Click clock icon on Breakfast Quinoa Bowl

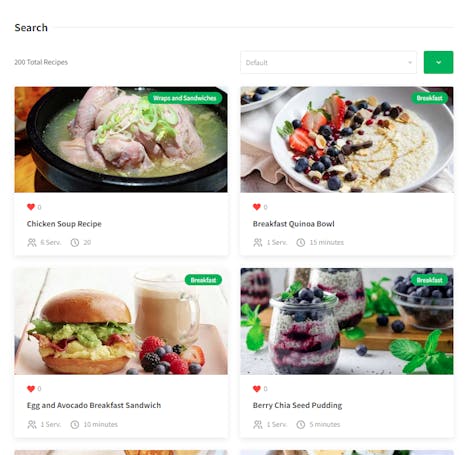click(301, 242)
